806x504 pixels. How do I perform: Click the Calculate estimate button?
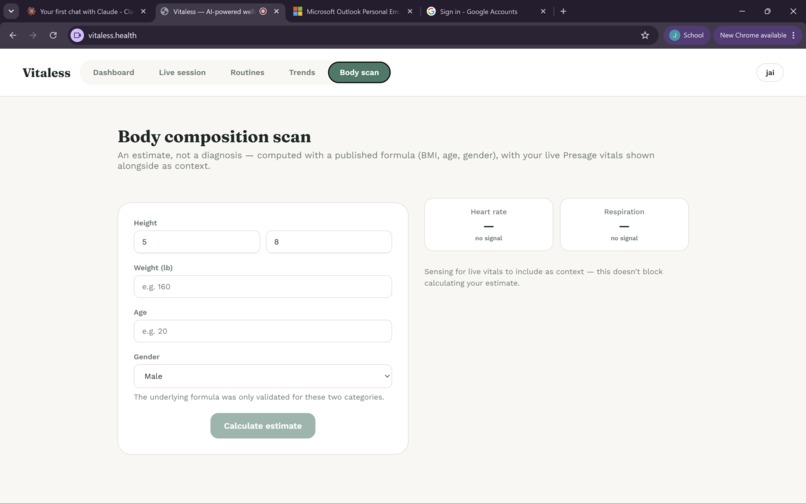click(x=263, y=426)
